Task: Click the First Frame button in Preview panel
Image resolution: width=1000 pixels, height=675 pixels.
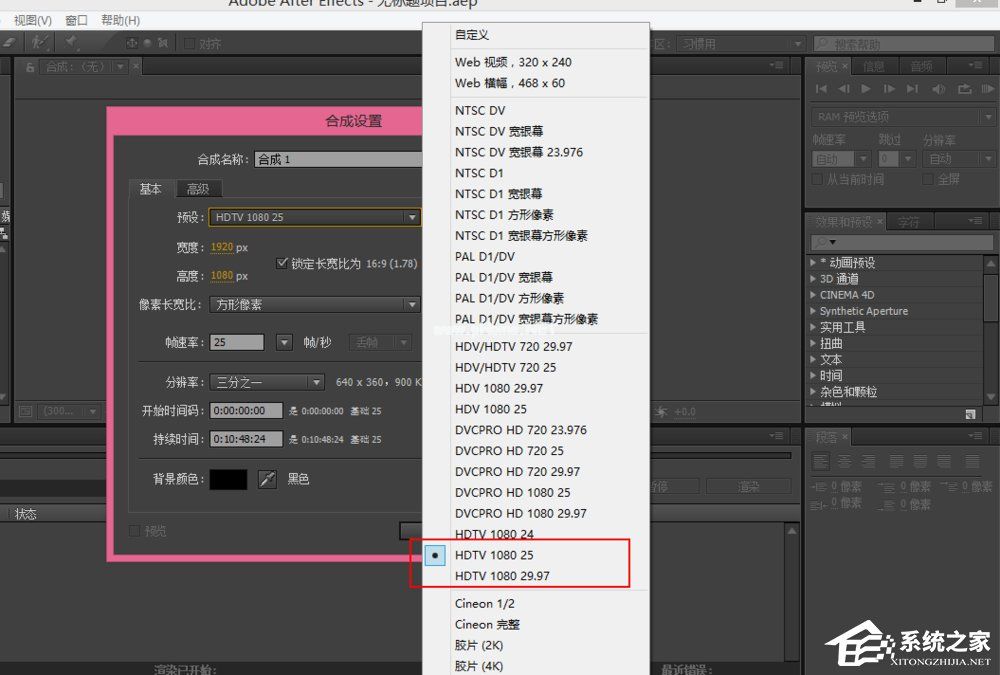Action: pos(822,88)
